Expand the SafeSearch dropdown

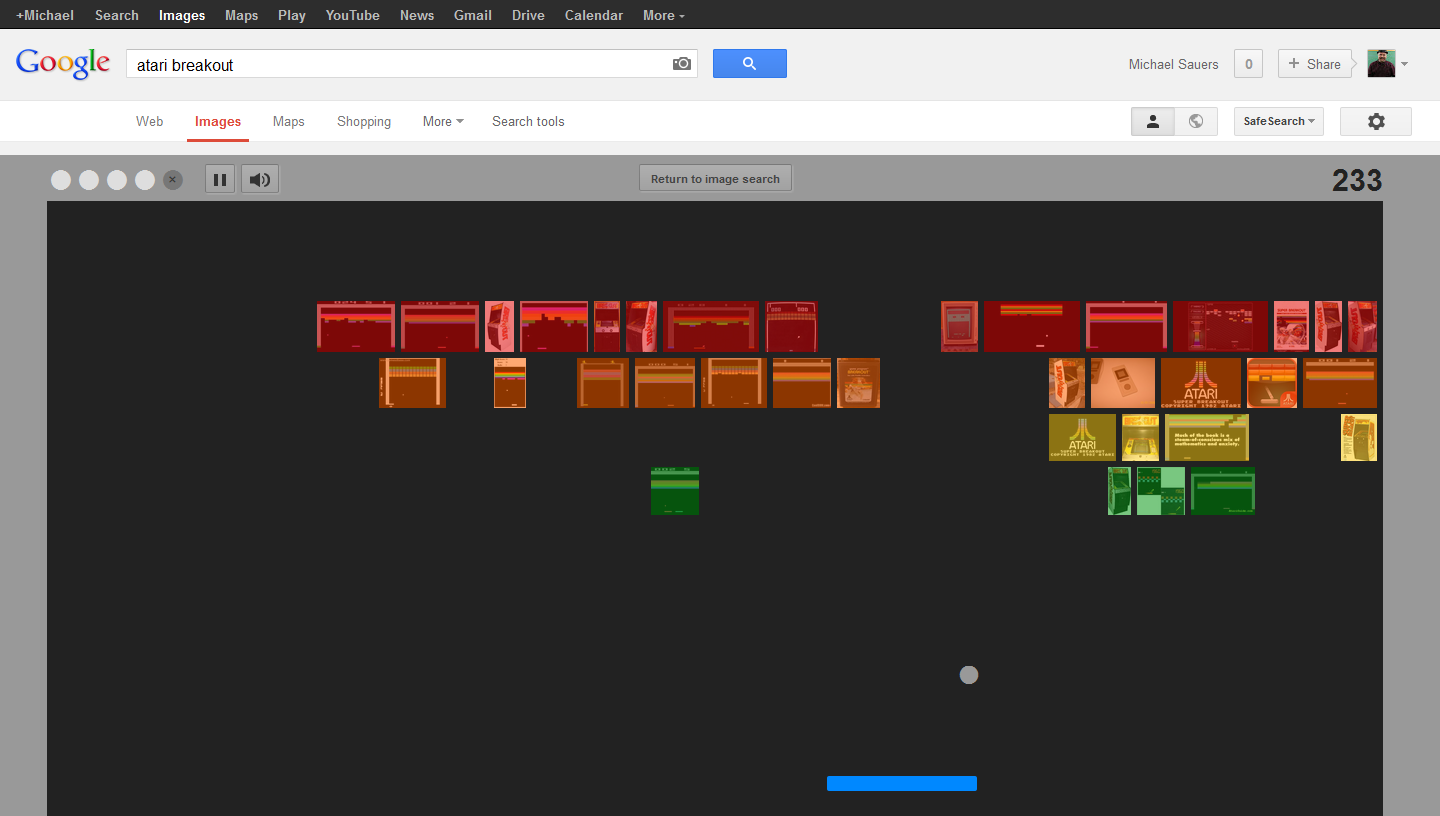[x=1278, y=121]
